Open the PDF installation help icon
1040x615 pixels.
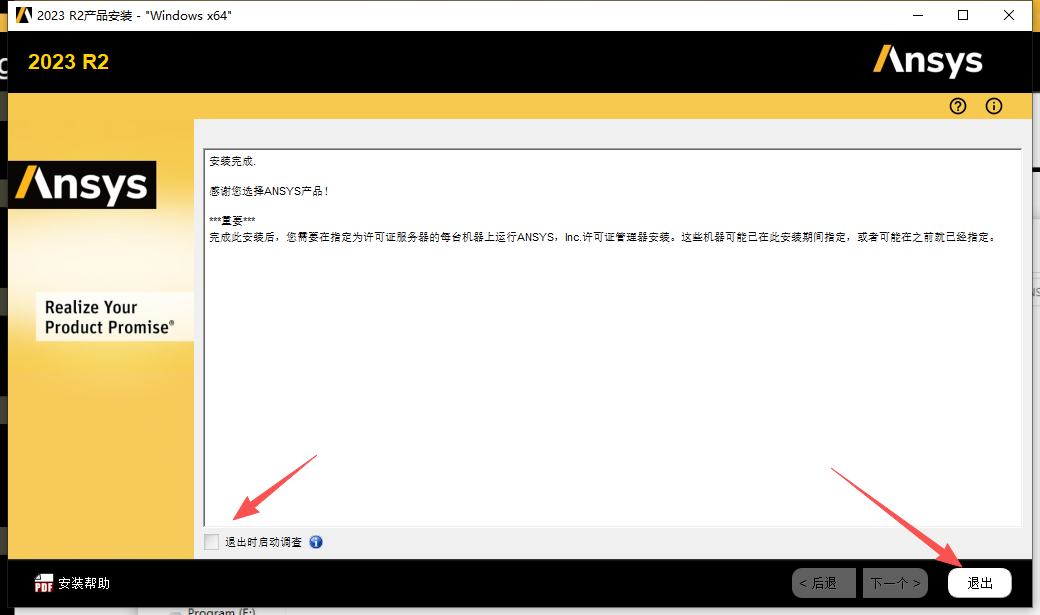point(44,583)
